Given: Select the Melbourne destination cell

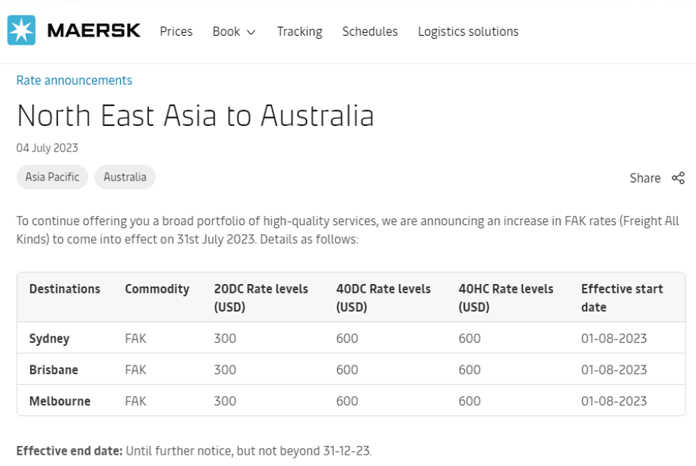Looking at the screenshot, I should pos(60,401).
